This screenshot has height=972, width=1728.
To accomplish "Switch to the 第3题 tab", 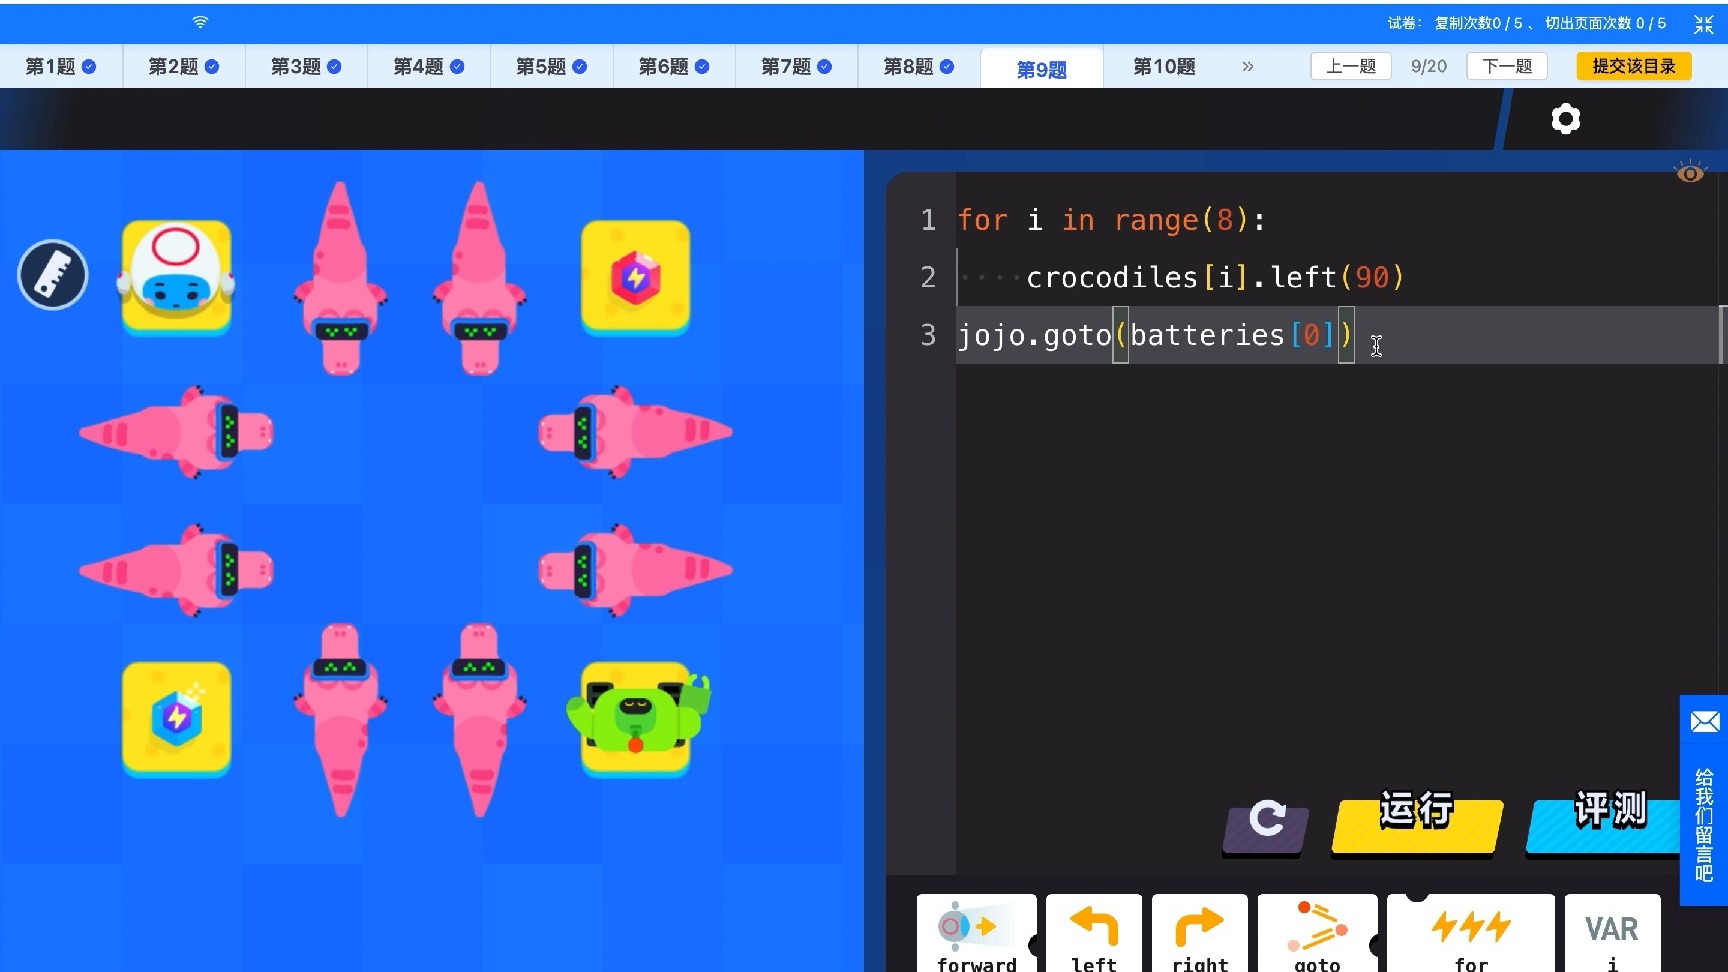I will pyautogui.click(x=306, y=66).
